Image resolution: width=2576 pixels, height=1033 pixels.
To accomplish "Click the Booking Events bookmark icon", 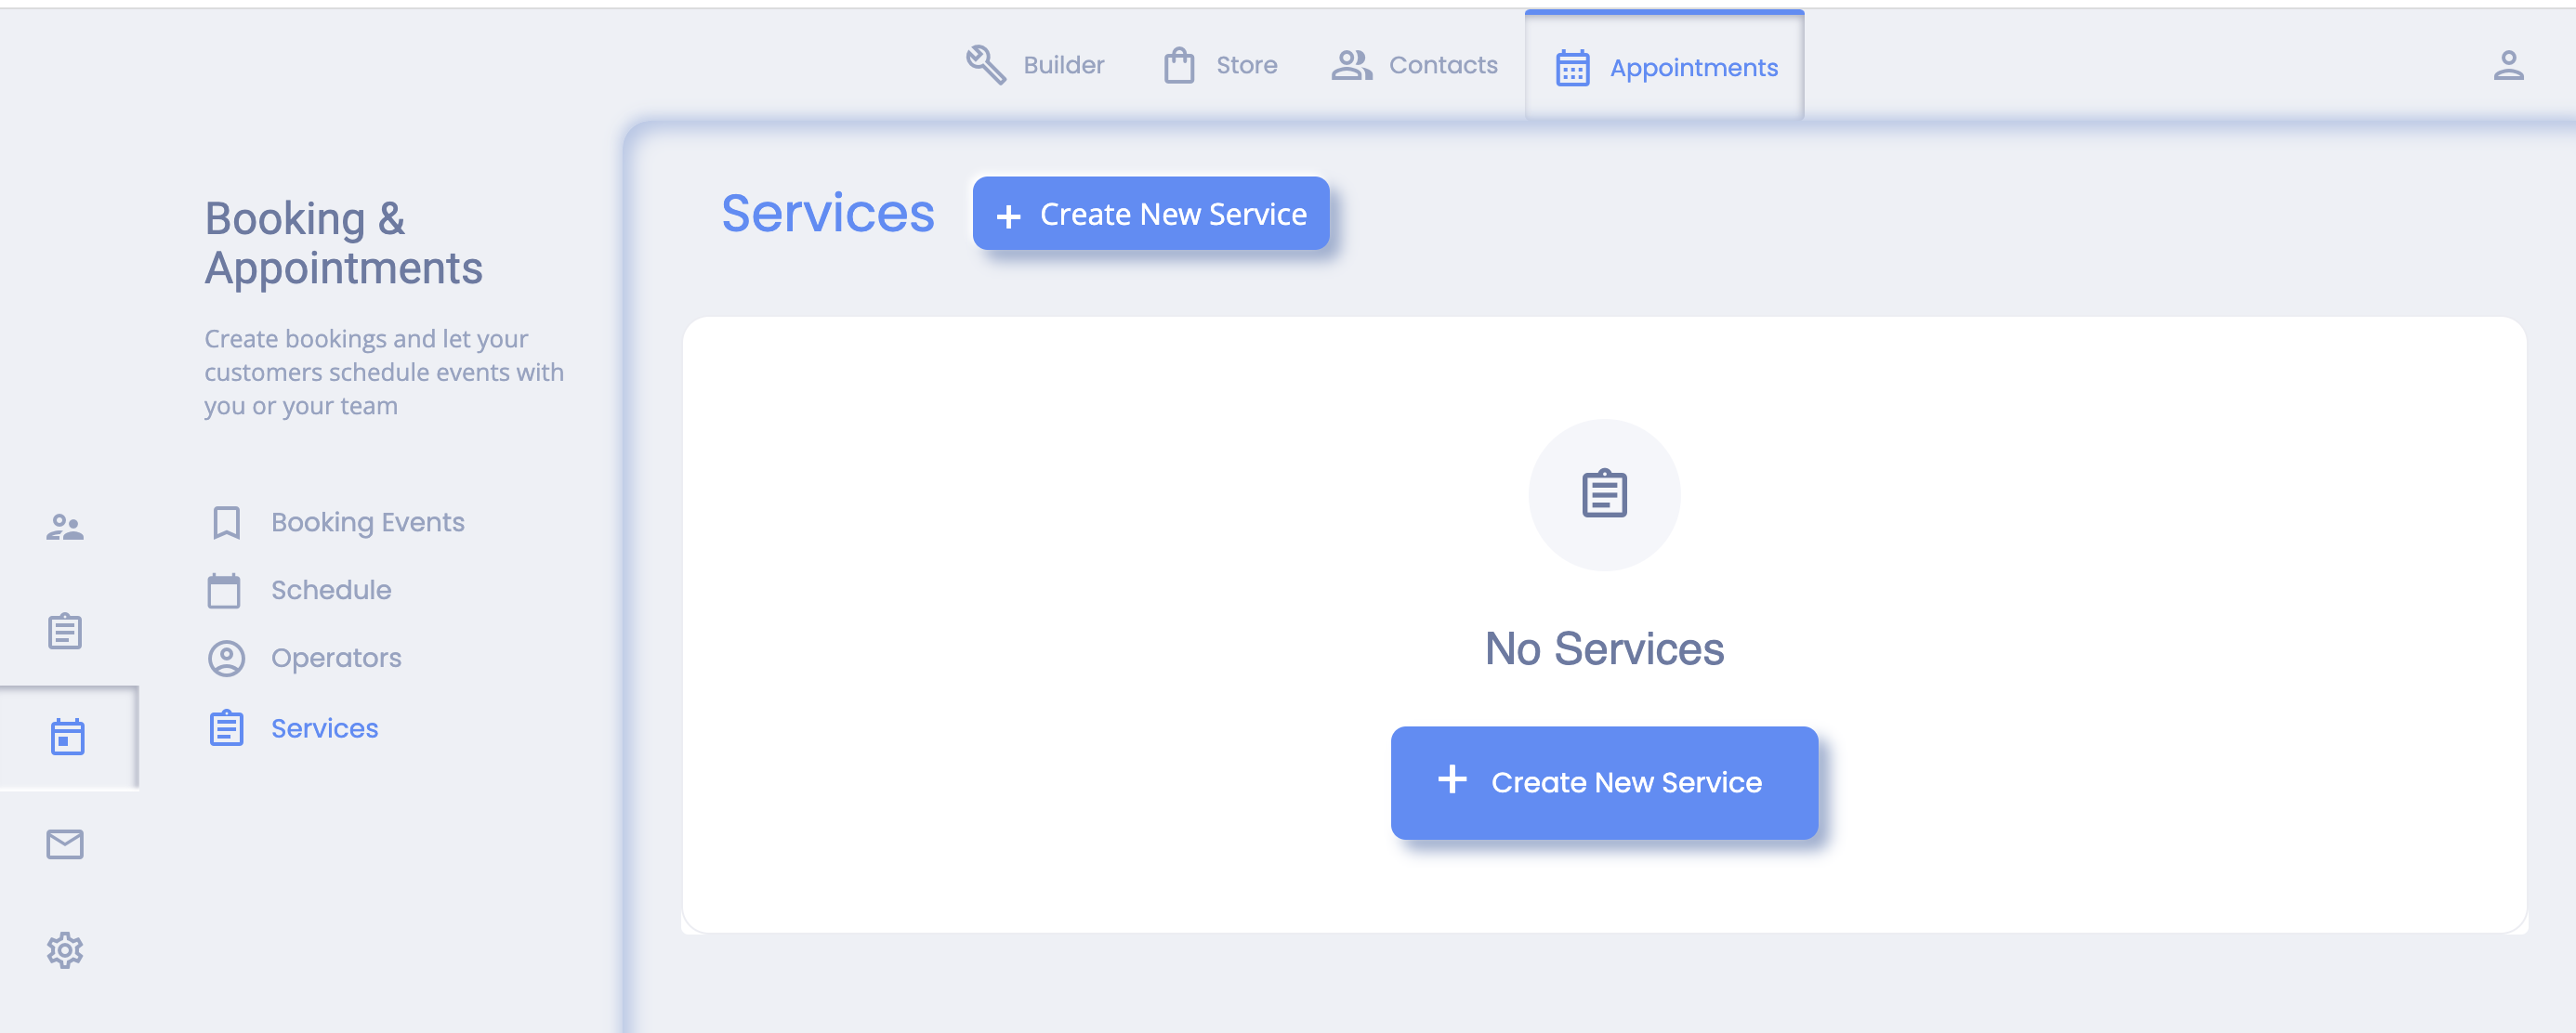I will (x=227, y=522).
